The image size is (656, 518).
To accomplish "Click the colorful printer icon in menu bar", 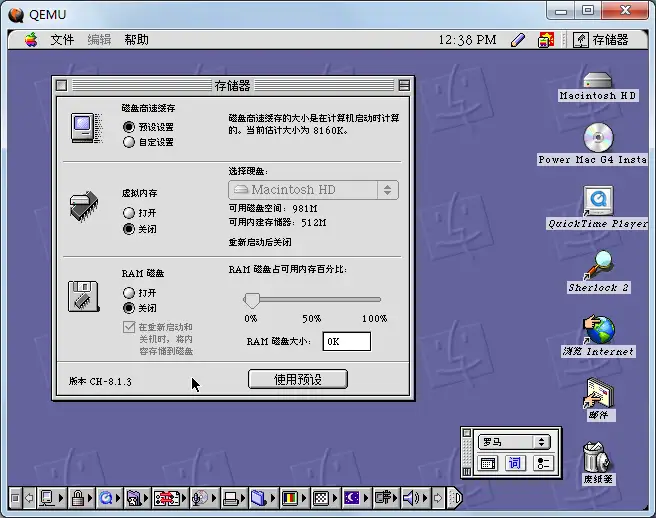I will 546,40.
